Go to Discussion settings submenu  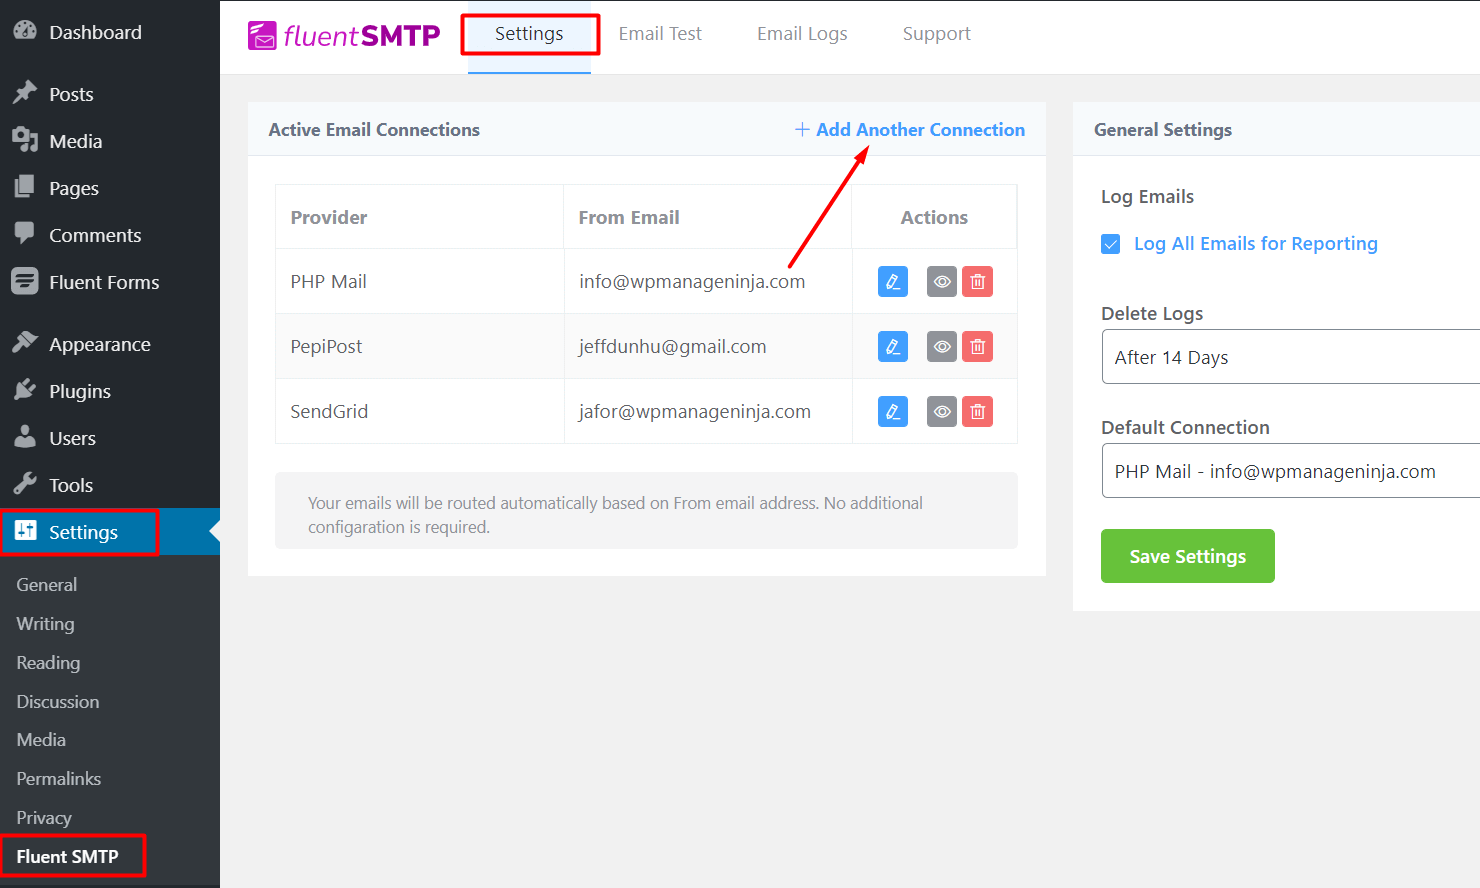coord(58,702)
